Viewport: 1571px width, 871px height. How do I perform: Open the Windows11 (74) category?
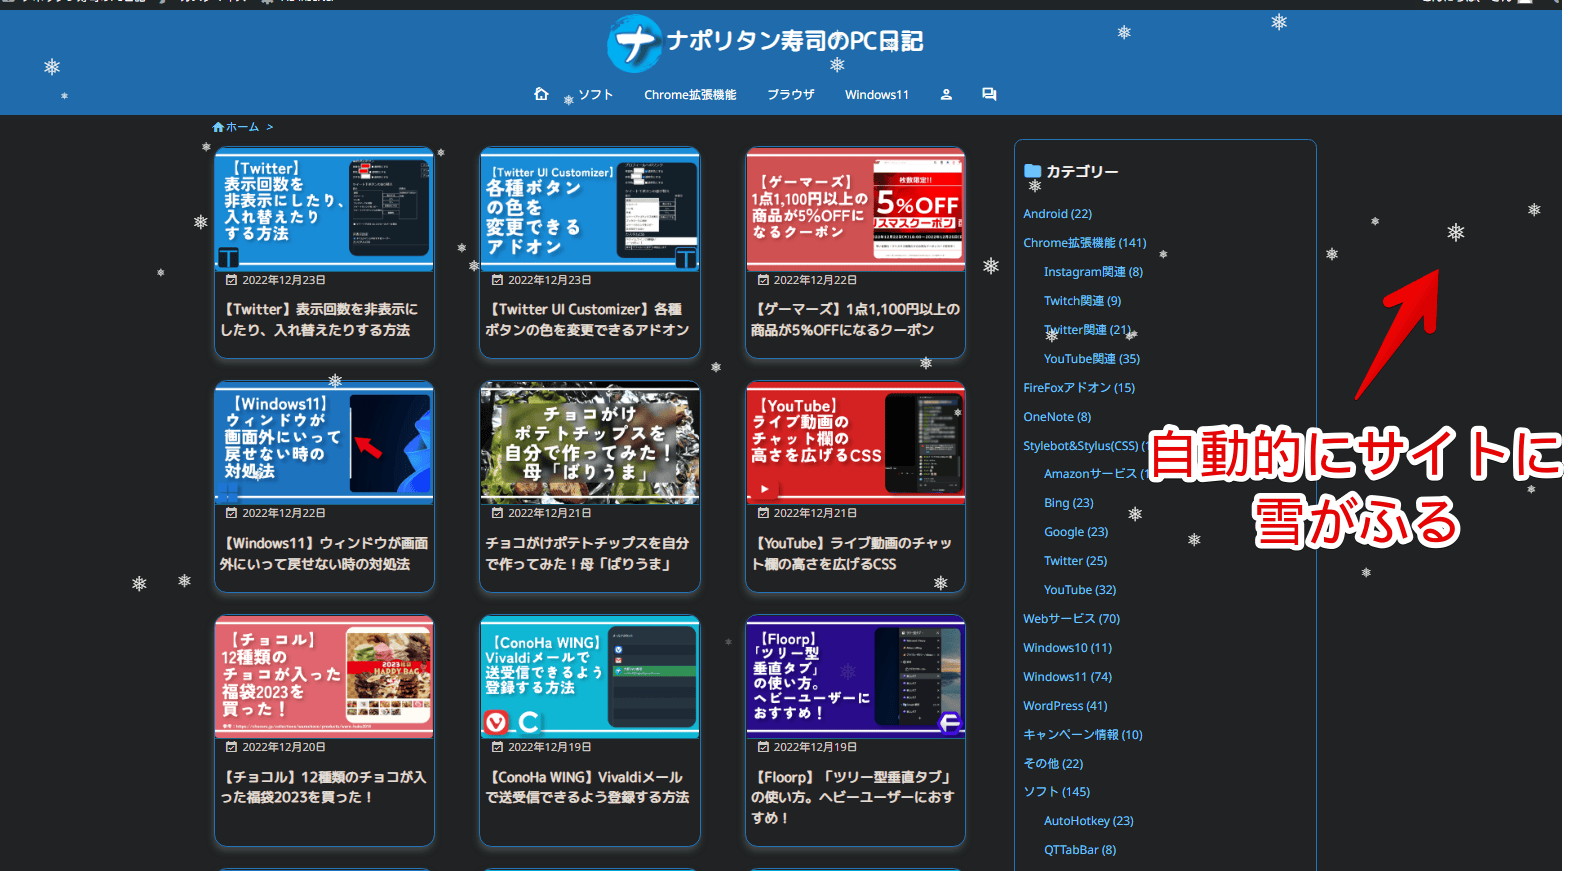tap(1067, 677)
